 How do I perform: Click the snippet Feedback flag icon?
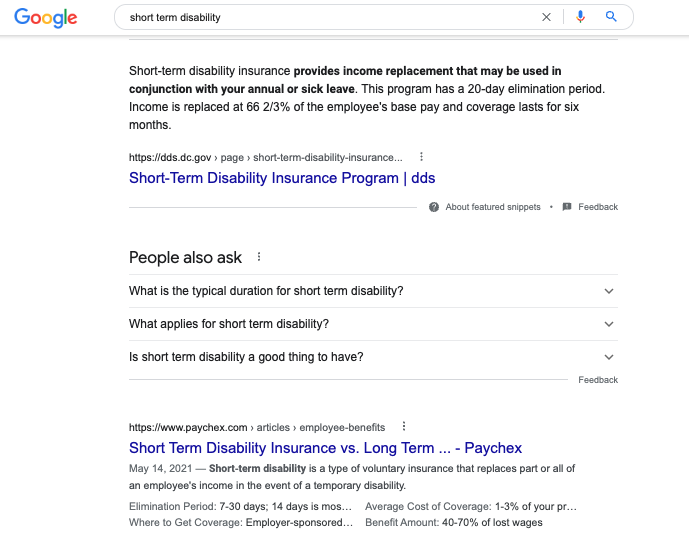567,207
